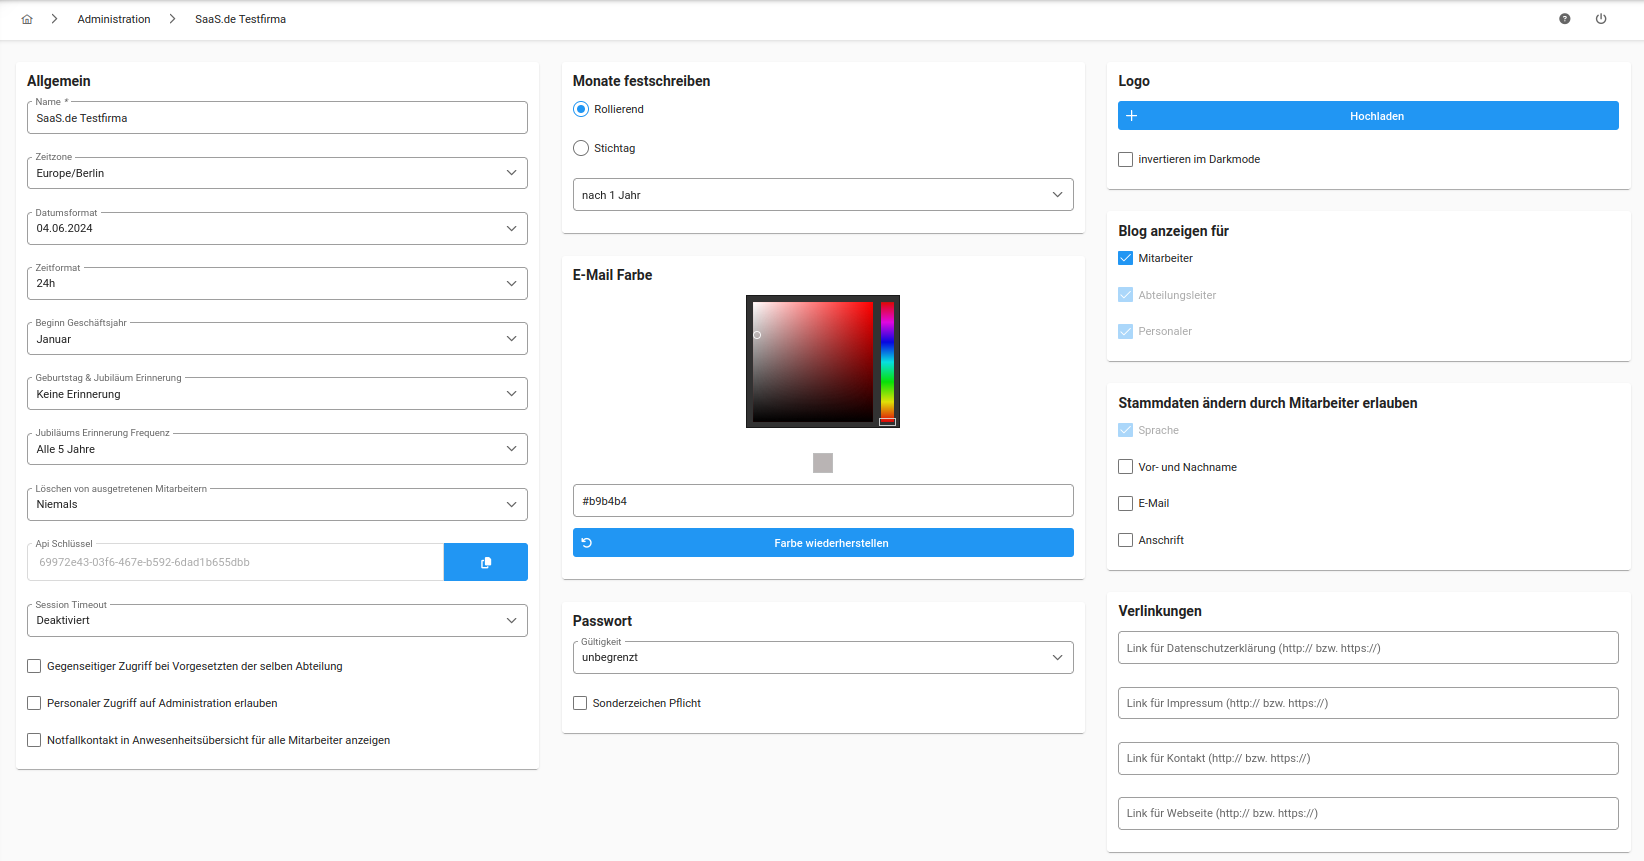
Task: Open the Passwort Gültigkeit dropdown
Action: pyautogui.click(x=822, y=657)
